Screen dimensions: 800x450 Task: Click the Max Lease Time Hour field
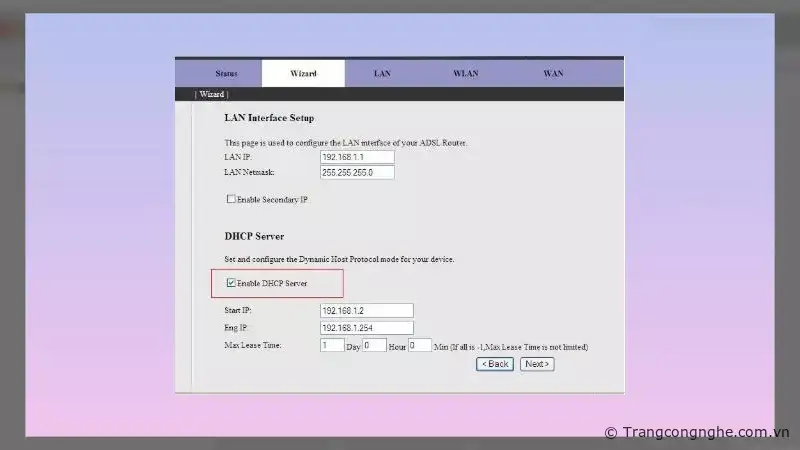click(x=374, y=345)
